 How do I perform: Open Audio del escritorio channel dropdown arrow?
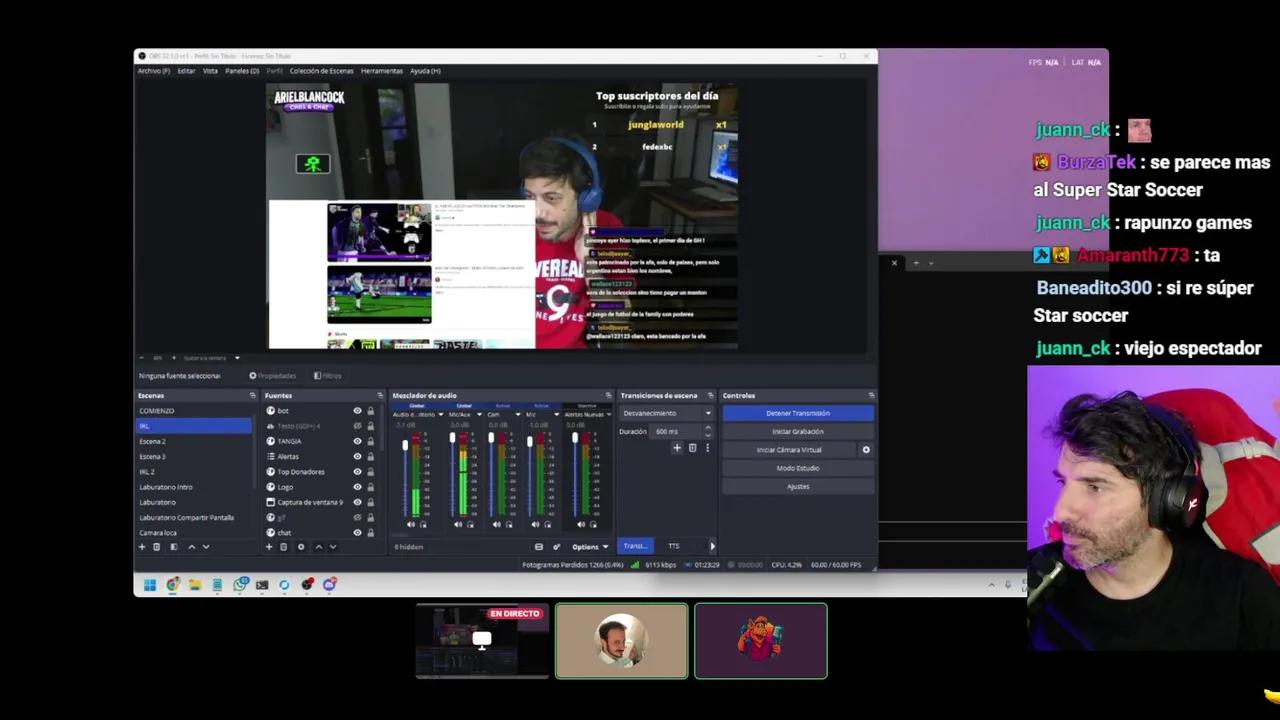click(x=440, y=414)
